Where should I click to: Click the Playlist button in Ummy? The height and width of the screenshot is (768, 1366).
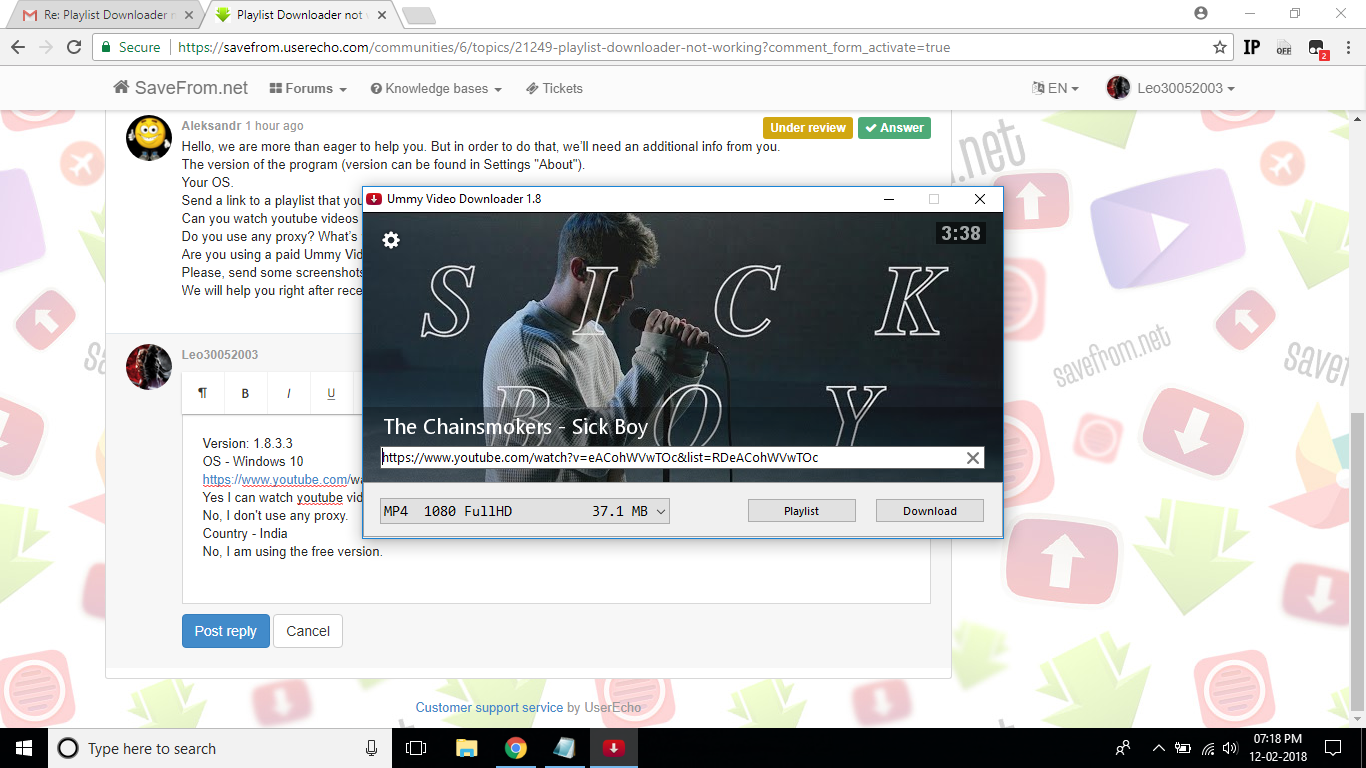coord(802,511)
